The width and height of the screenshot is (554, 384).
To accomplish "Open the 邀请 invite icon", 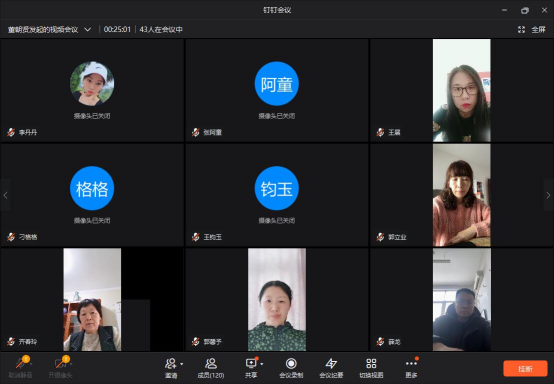I will pos(171,364).
